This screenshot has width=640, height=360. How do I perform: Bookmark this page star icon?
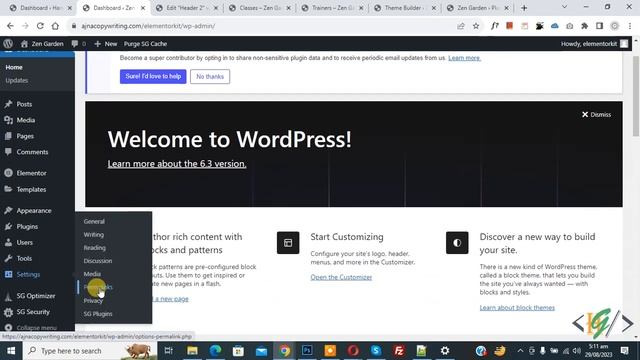(476, 26)
